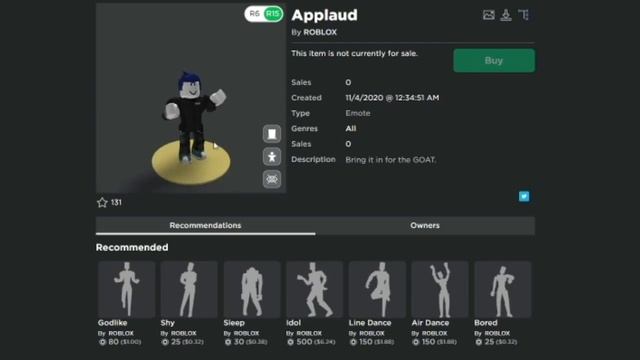Open the Air Dance emote thumbnail
The width and height of the screenshot is (640, 360).
tap(440, 289)
